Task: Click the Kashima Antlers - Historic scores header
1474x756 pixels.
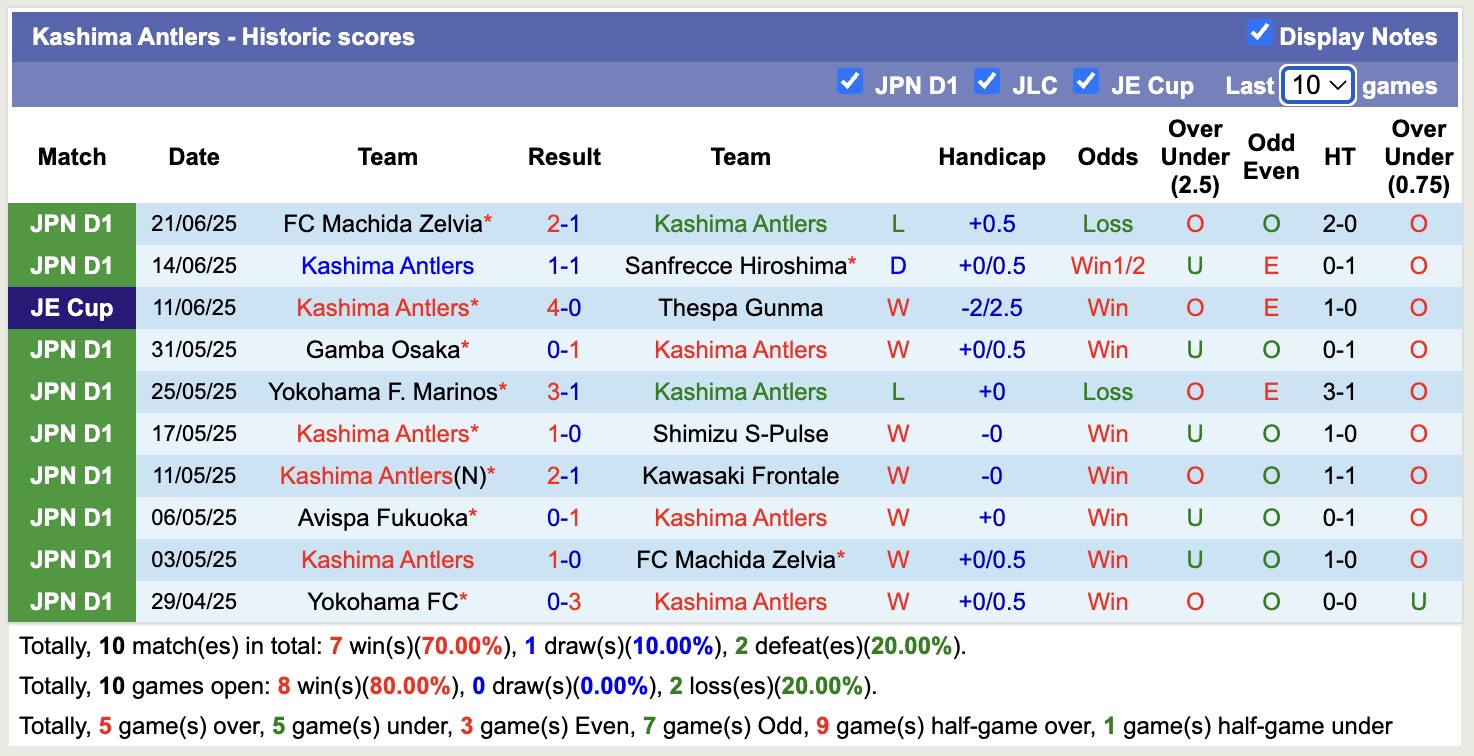Action: click(x=222, y=36)
